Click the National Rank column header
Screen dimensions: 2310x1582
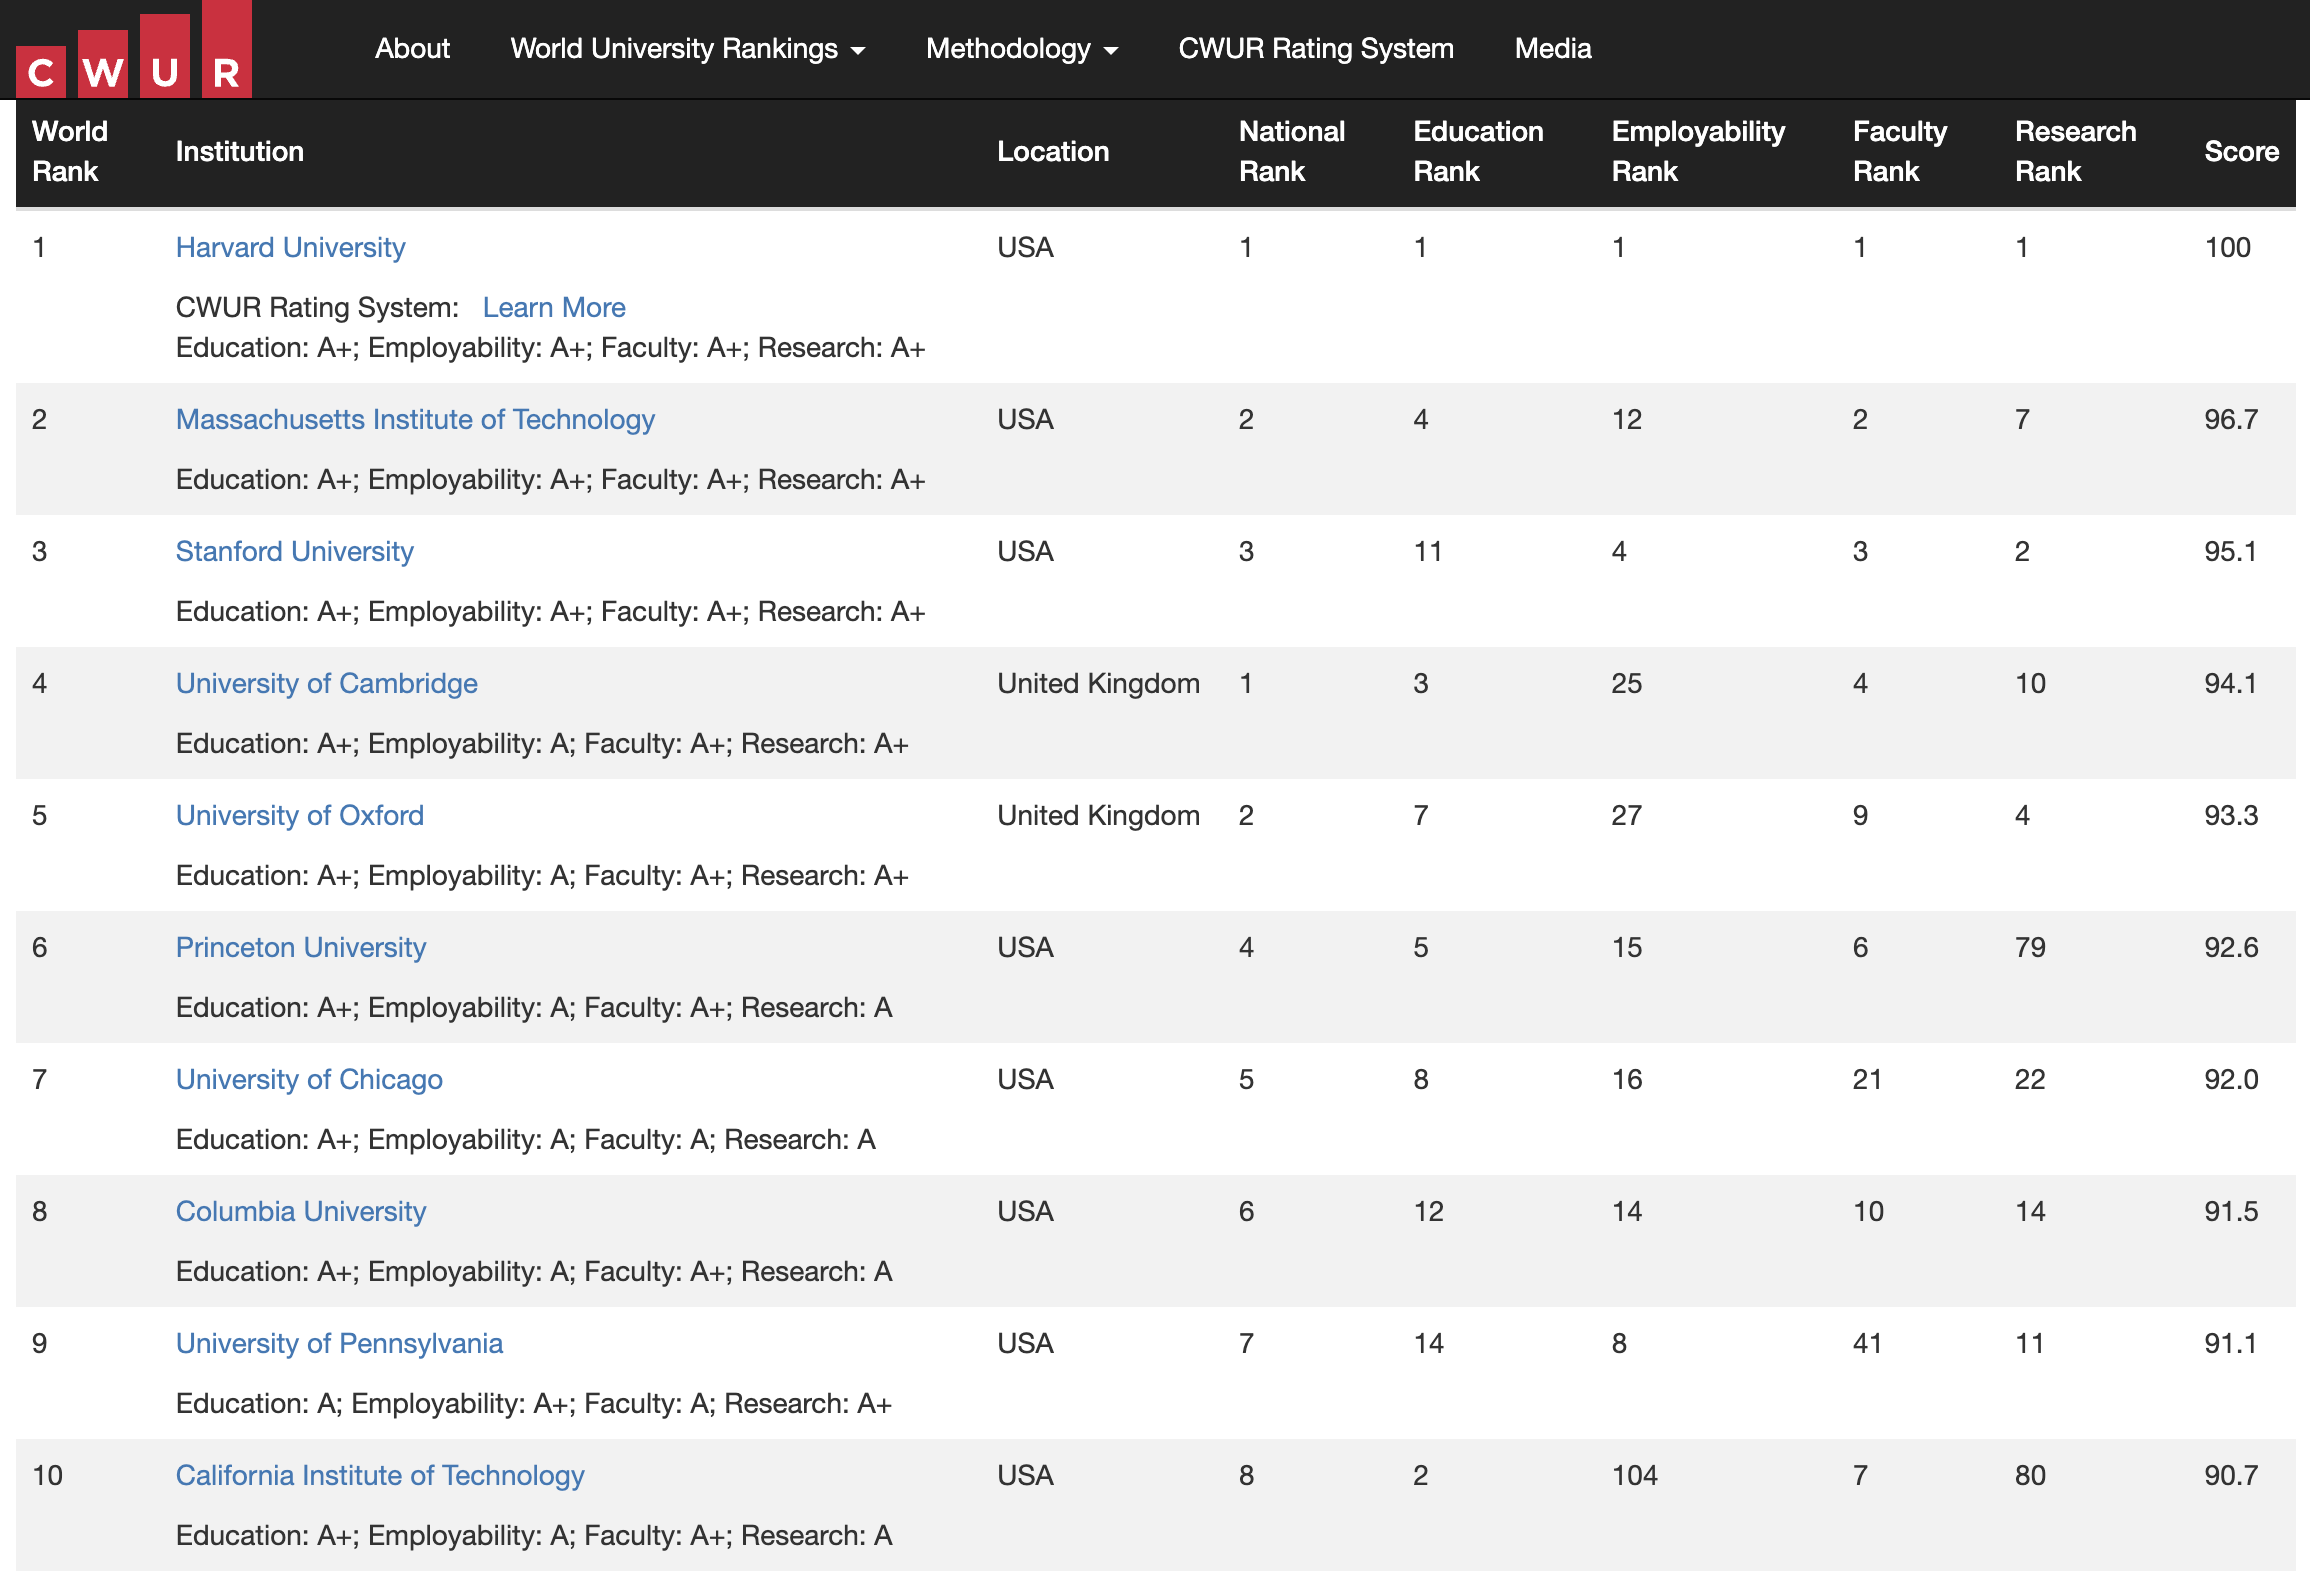point(1292,151)
